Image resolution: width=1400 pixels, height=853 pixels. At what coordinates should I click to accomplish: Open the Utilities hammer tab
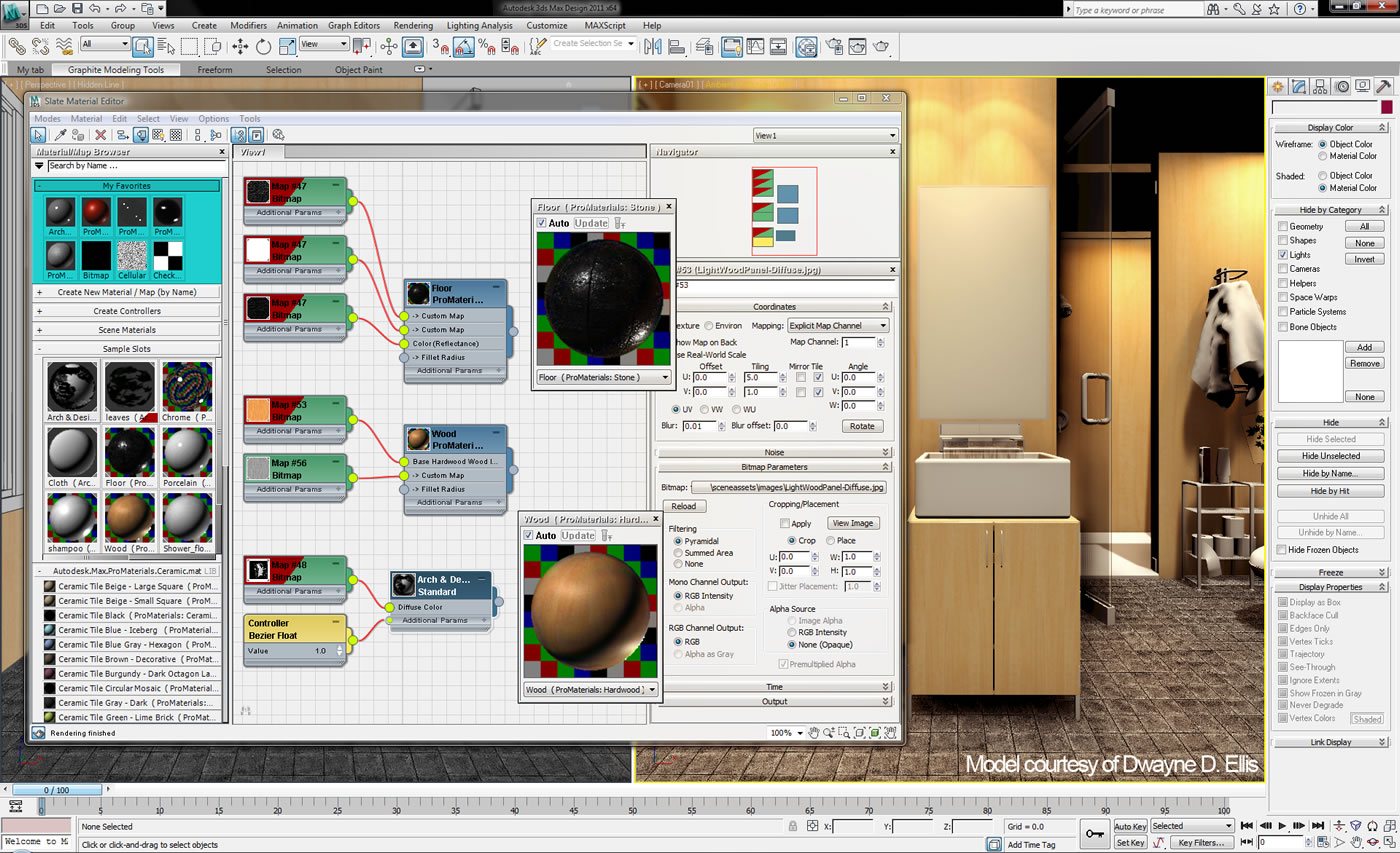(1384, 86)
